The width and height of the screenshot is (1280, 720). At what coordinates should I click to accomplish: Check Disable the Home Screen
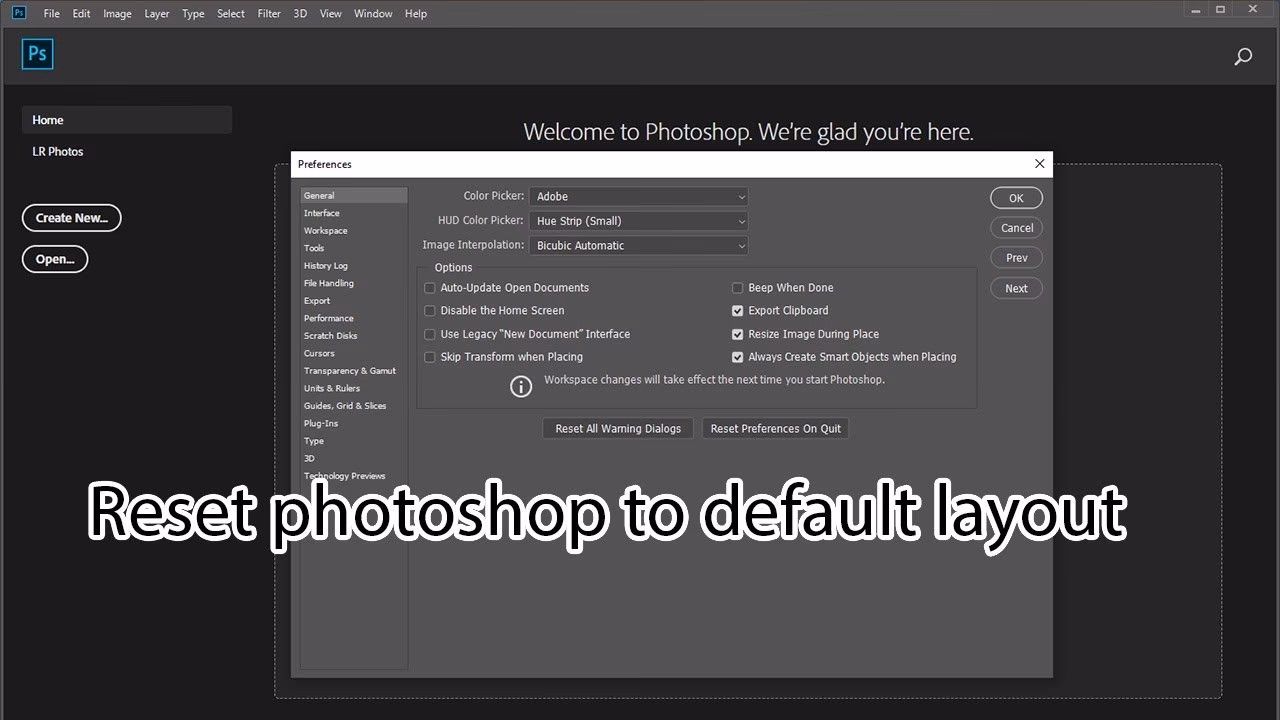429,310
